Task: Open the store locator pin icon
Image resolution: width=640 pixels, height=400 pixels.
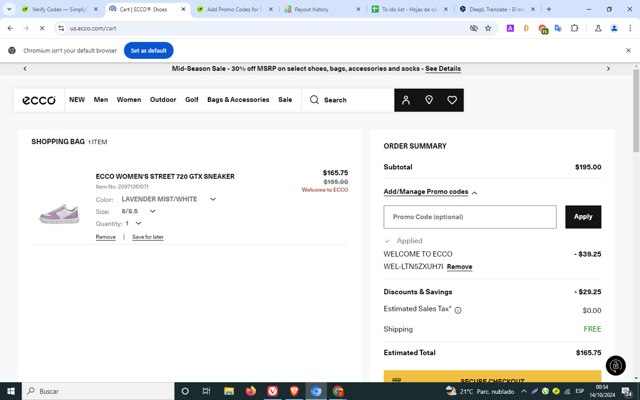Action: [429, 100]
